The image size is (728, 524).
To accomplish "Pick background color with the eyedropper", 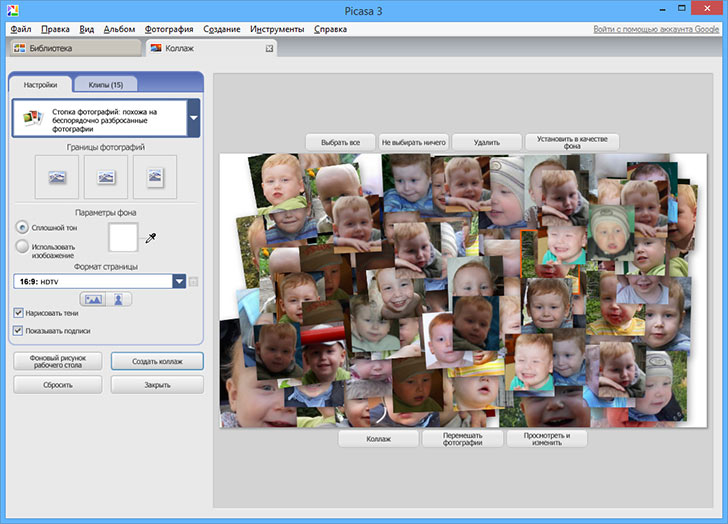I will pos(150,238).
